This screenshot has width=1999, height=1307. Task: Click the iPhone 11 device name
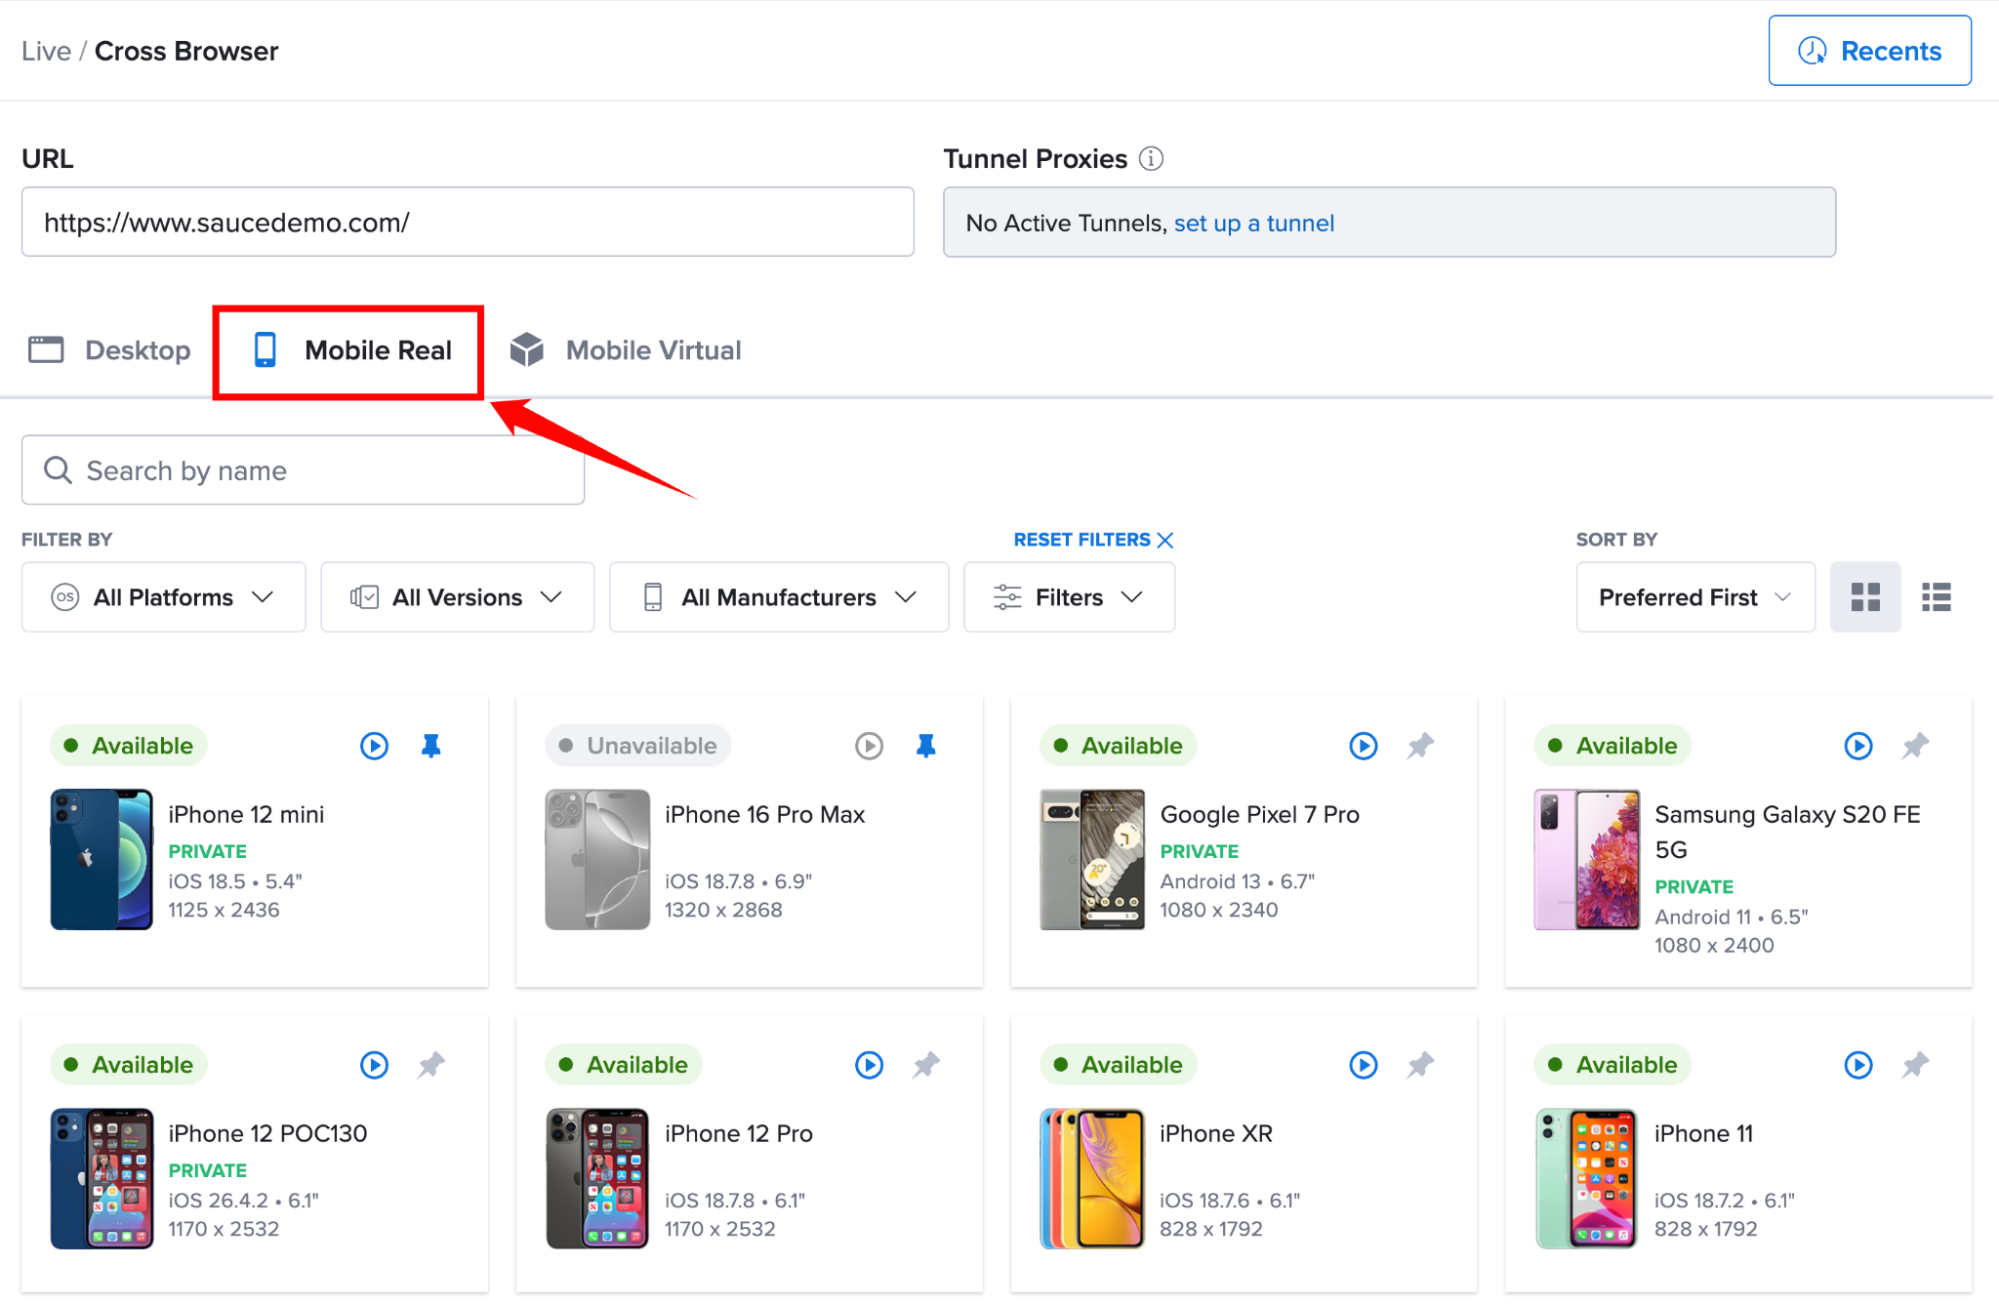1704,1134
